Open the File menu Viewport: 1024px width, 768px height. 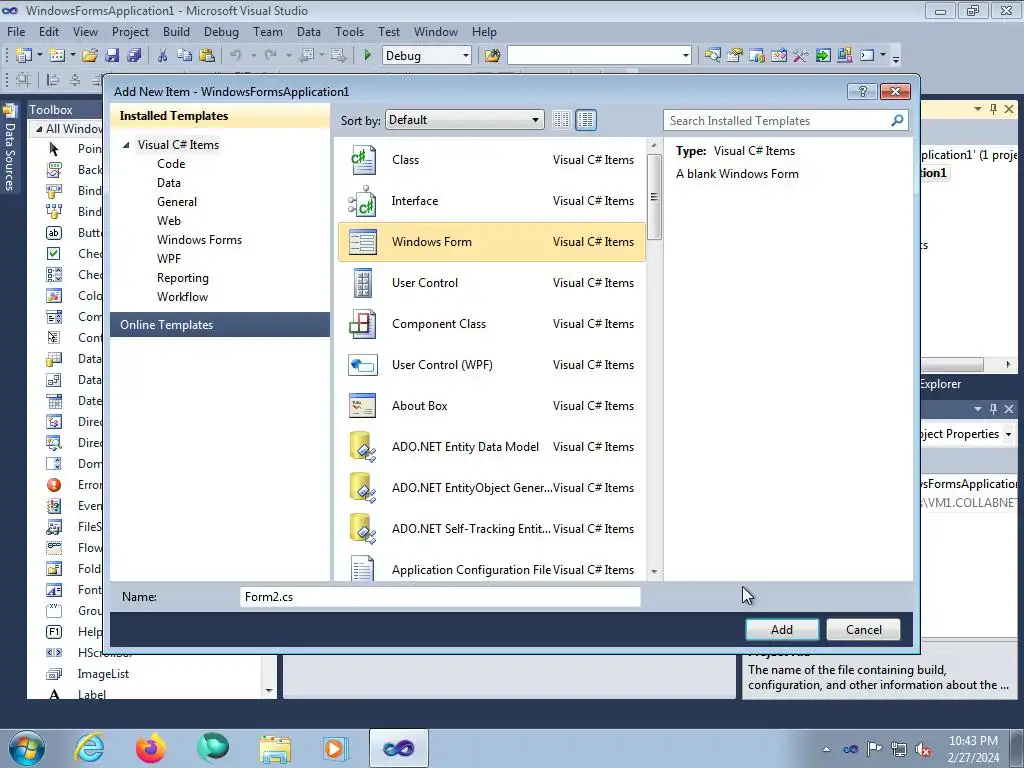click(x=16, y=32)
